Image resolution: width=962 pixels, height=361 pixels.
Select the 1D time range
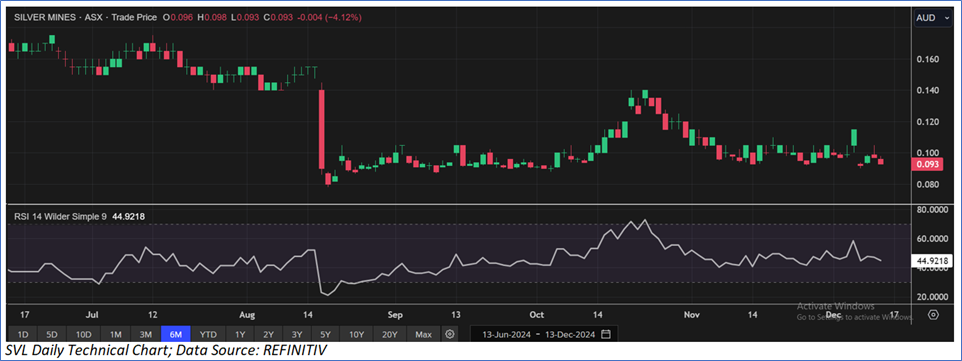coord(22,335)
